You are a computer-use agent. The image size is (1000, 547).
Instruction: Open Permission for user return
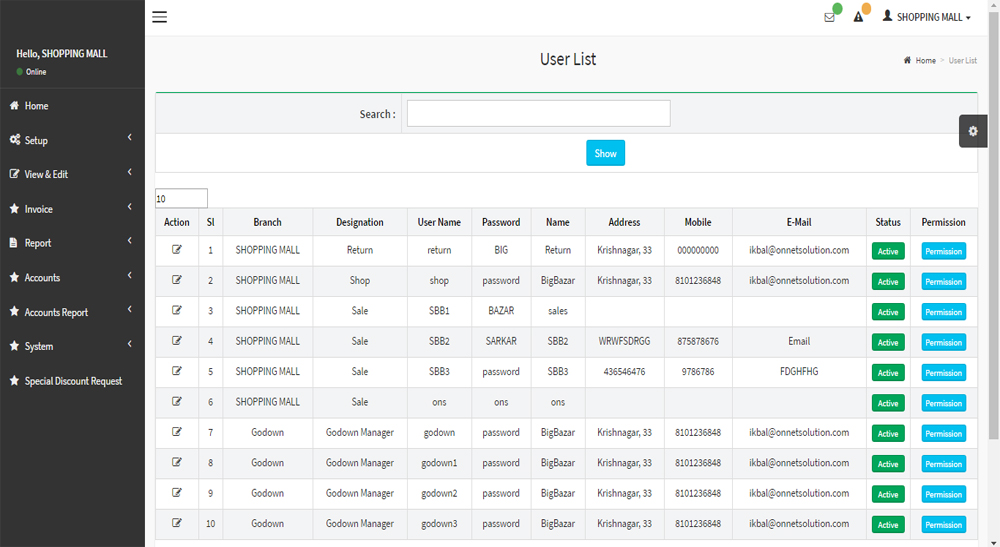pos(943,251)
